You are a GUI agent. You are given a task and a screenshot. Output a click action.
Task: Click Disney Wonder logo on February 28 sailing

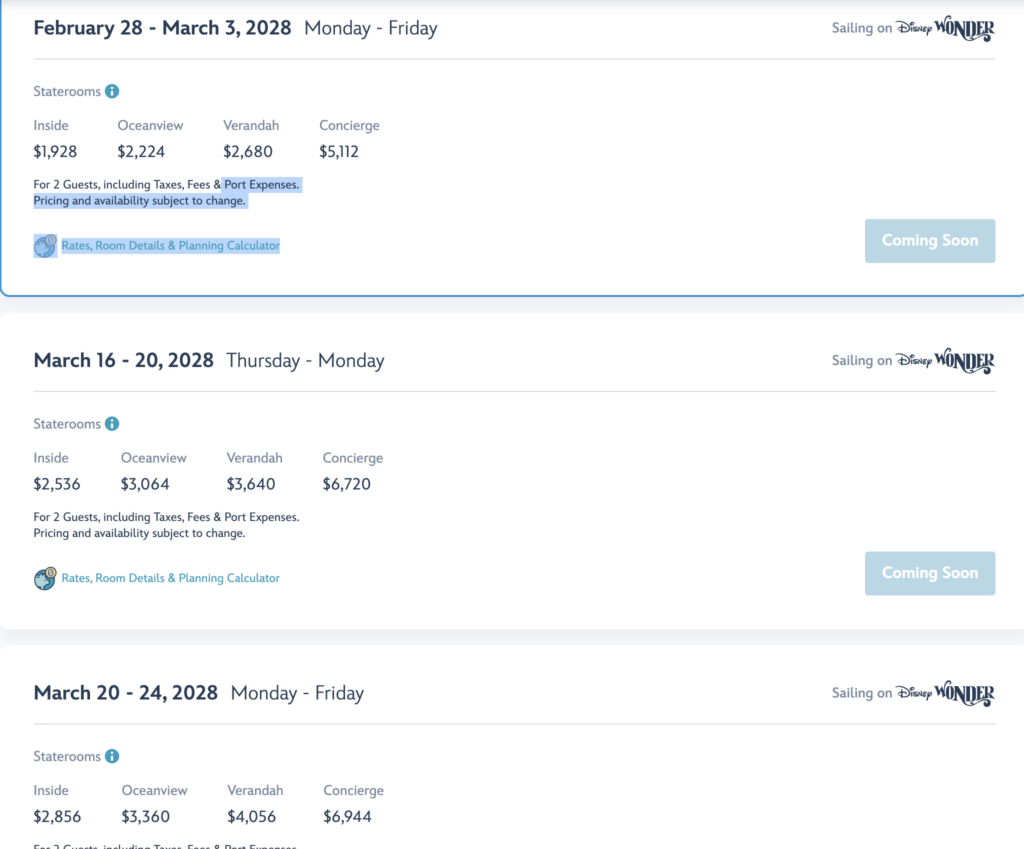pyautogui.click(x=945, y=28)
